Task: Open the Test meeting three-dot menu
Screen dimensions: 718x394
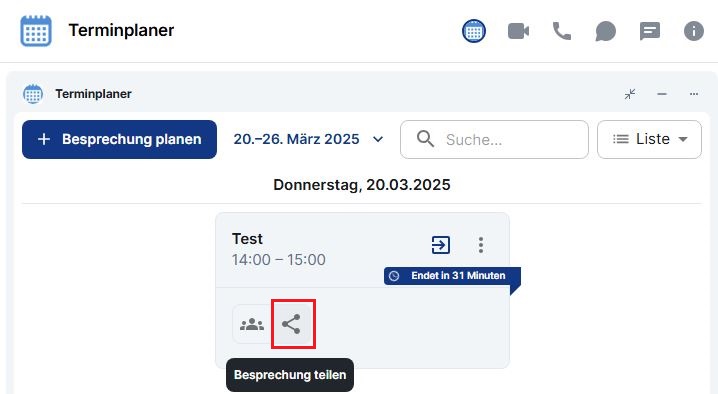Action: pos(481,245)
